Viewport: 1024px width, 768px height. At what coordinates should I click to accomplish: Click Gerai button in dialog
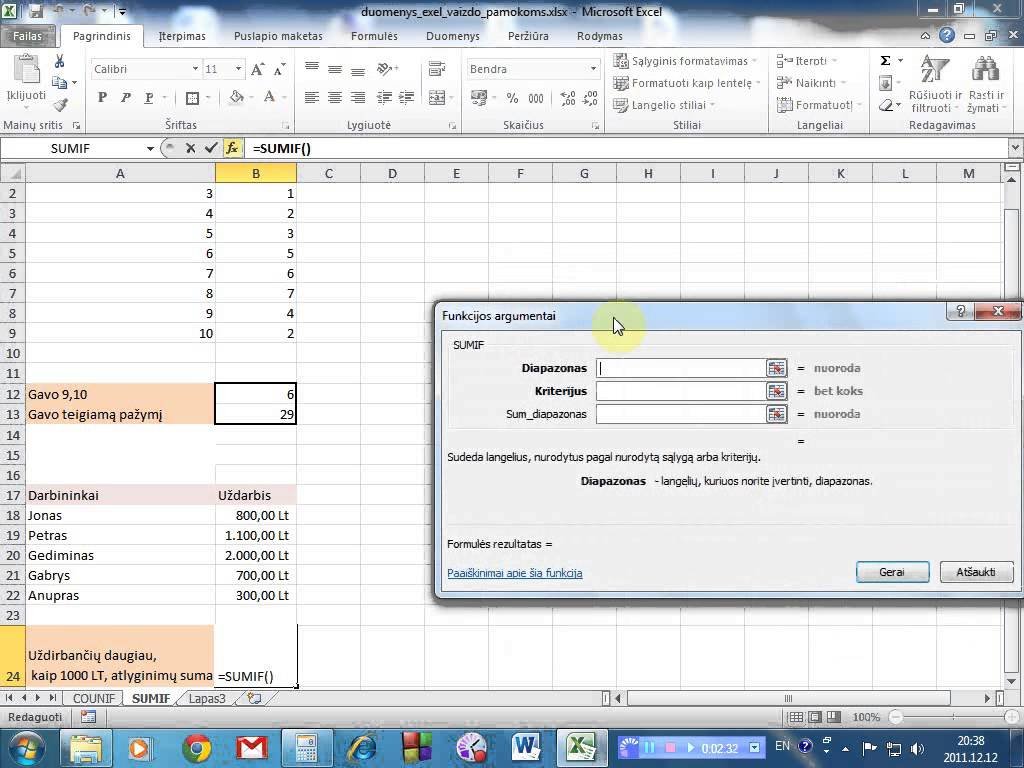892,572
